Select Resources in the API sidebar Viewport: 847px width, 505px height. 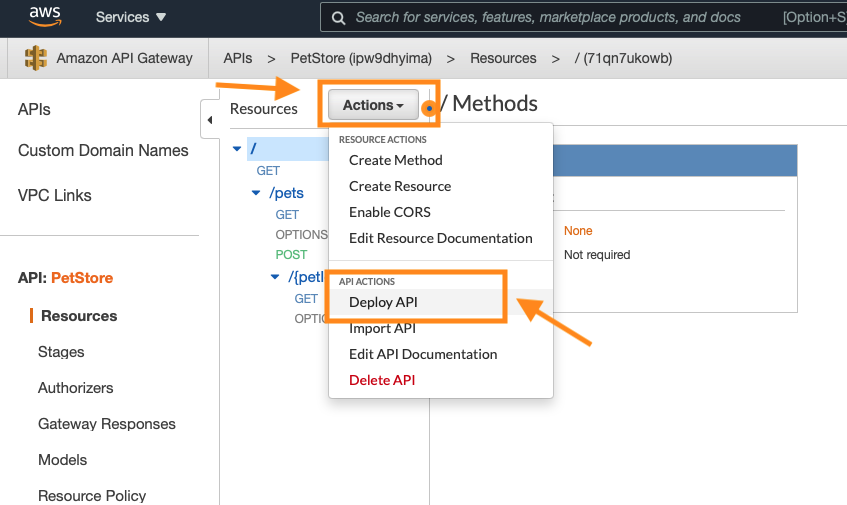point(79,315)
